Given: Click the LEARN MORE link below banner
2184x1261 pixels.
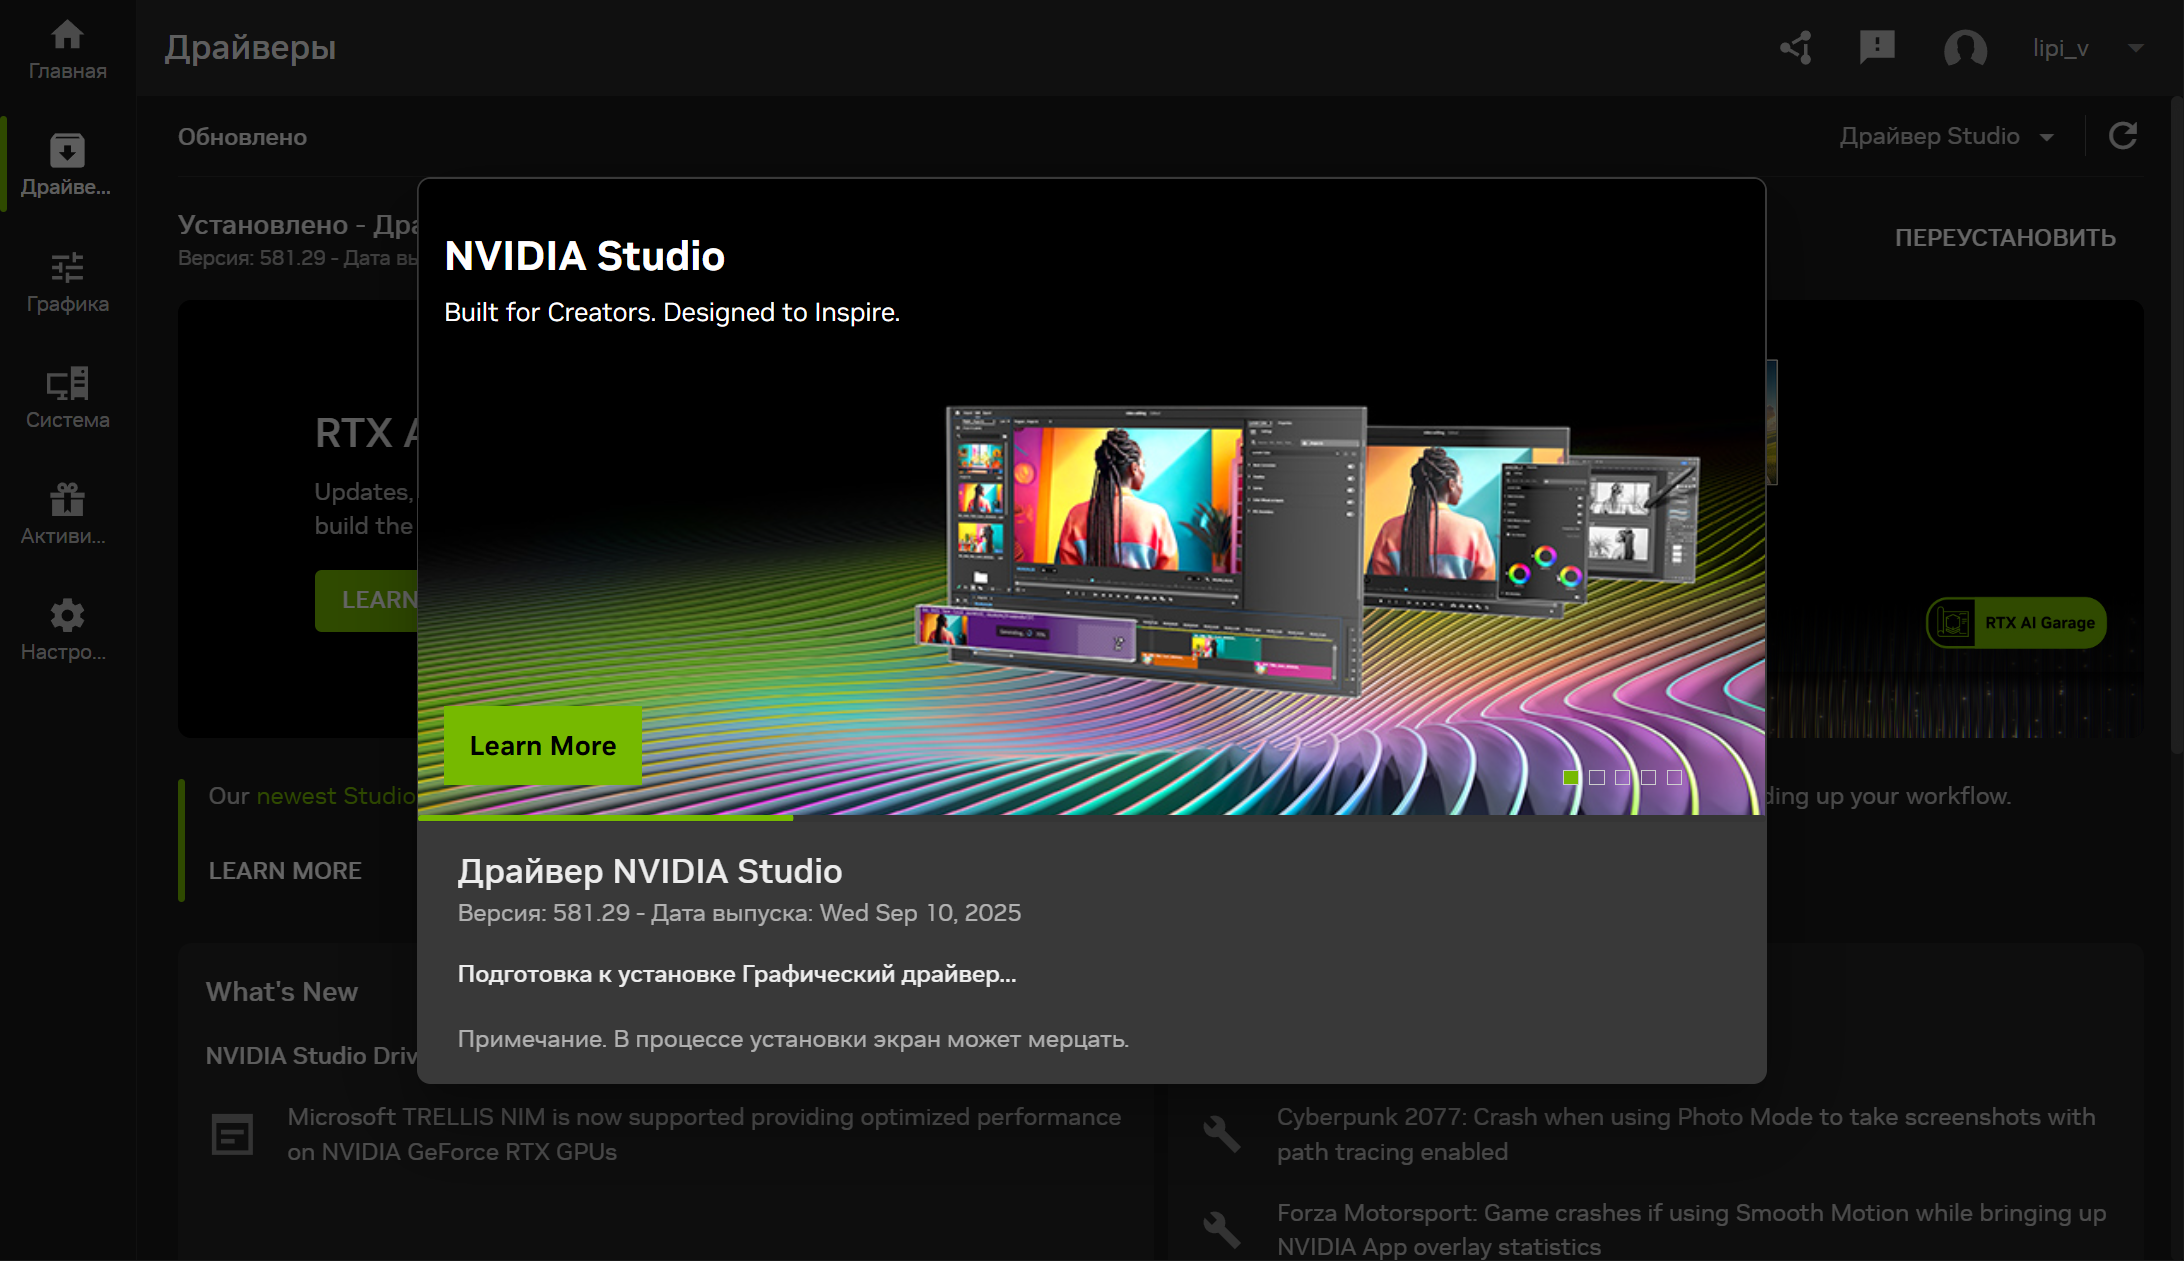Looking at the screenshot, I should pos(285,870).
